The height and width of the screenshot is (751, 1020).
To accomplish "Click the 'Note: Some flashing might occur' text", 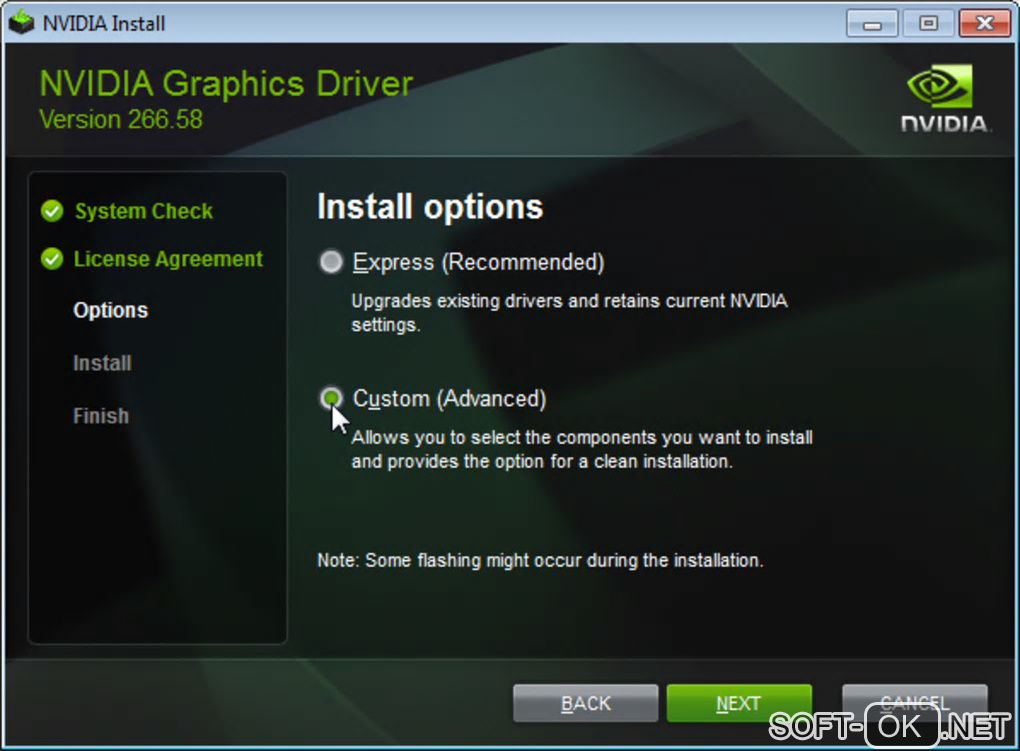I will pyautogui.click(x=540, y=560).
